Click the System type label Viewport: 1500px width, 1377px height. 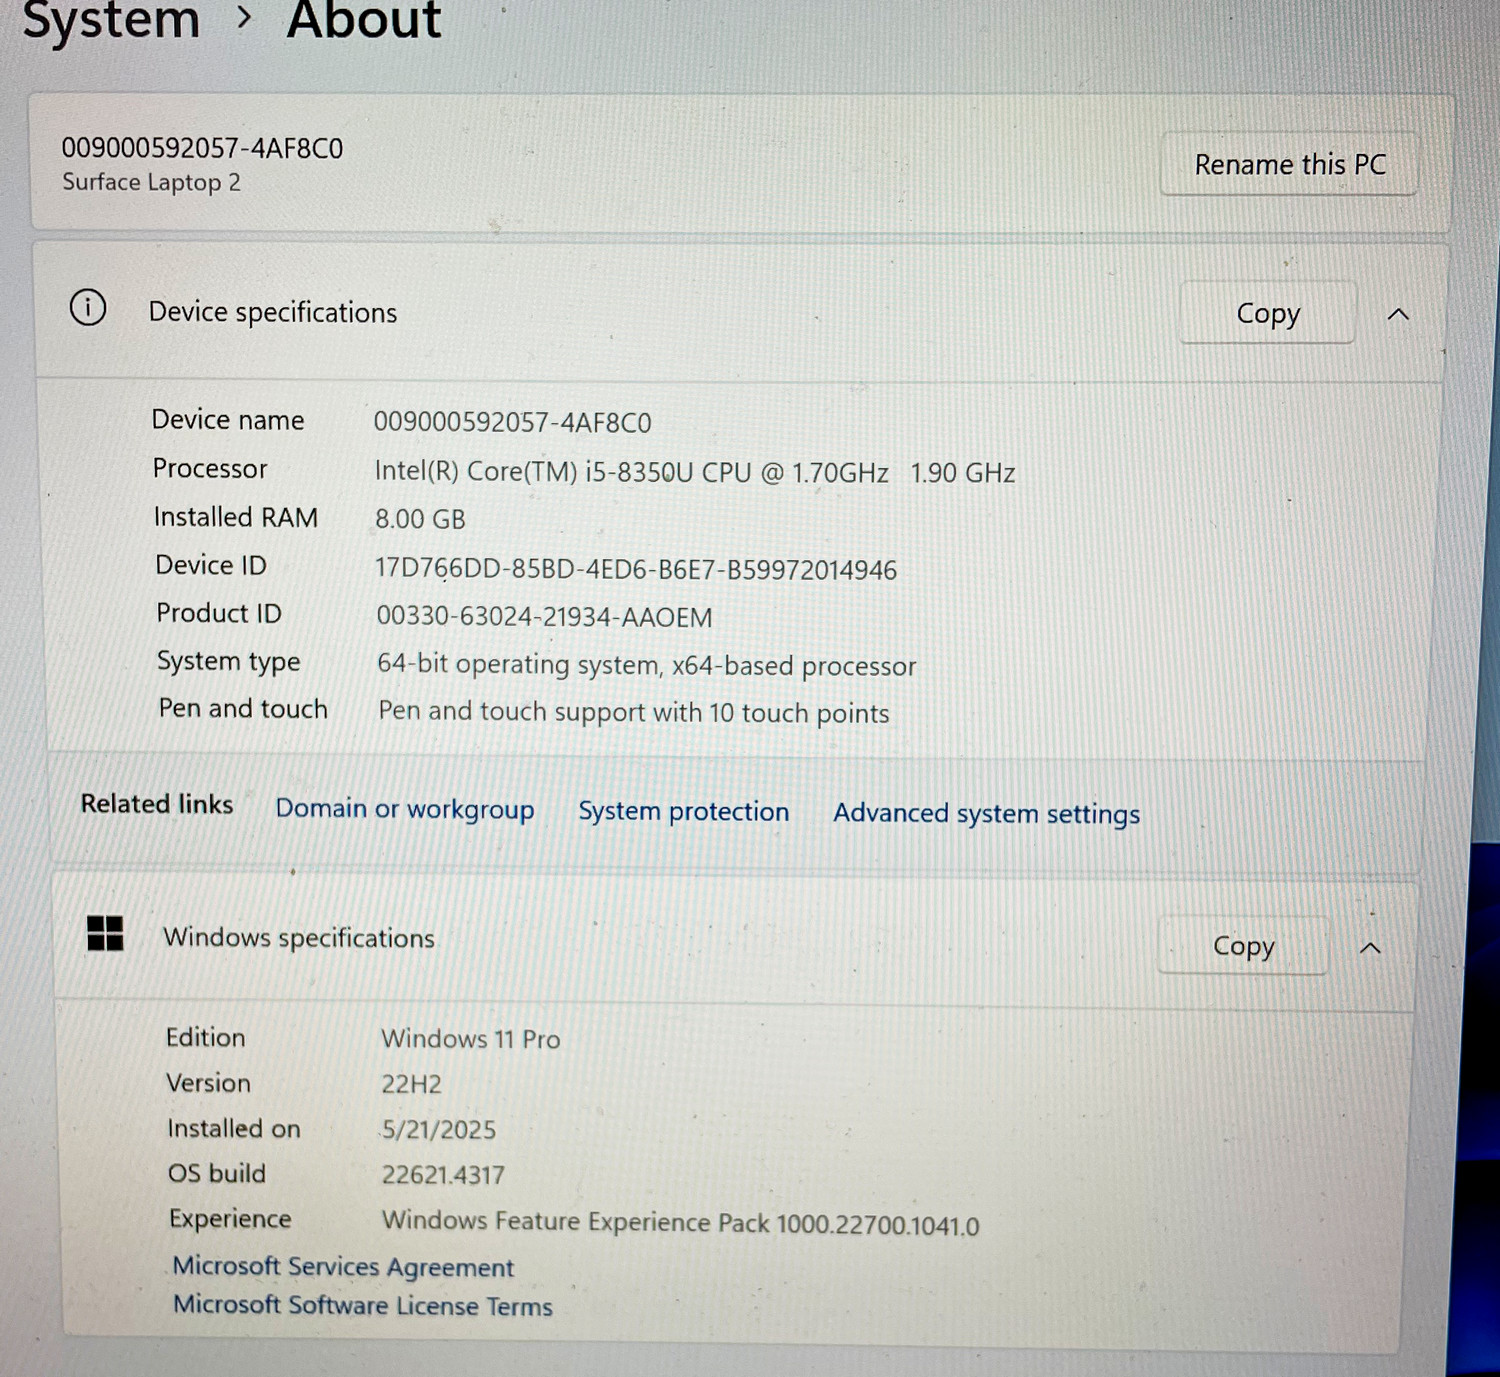click(229, 662)
